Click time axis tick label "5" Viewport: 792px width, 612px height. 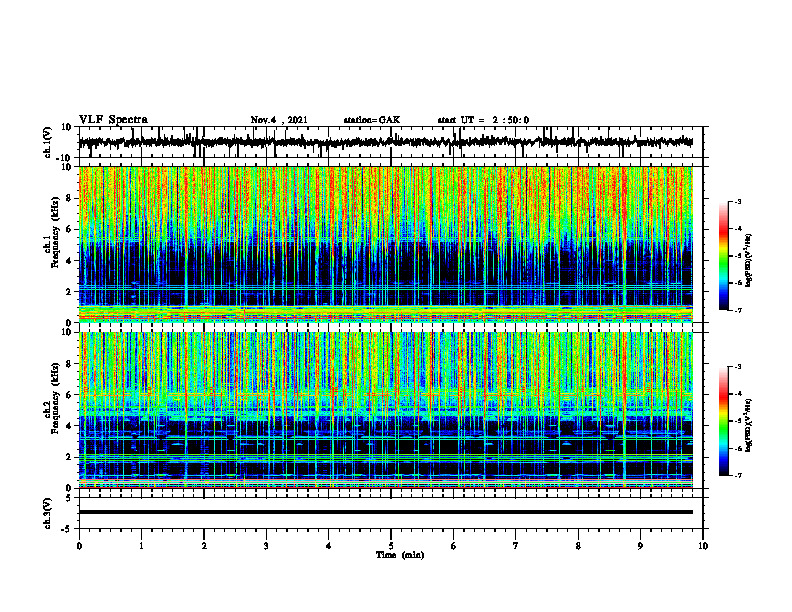(391, 546)
